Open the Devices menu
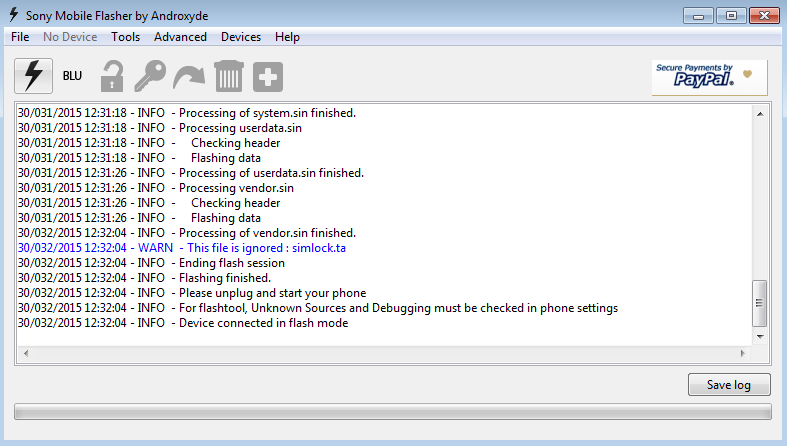 241,37
